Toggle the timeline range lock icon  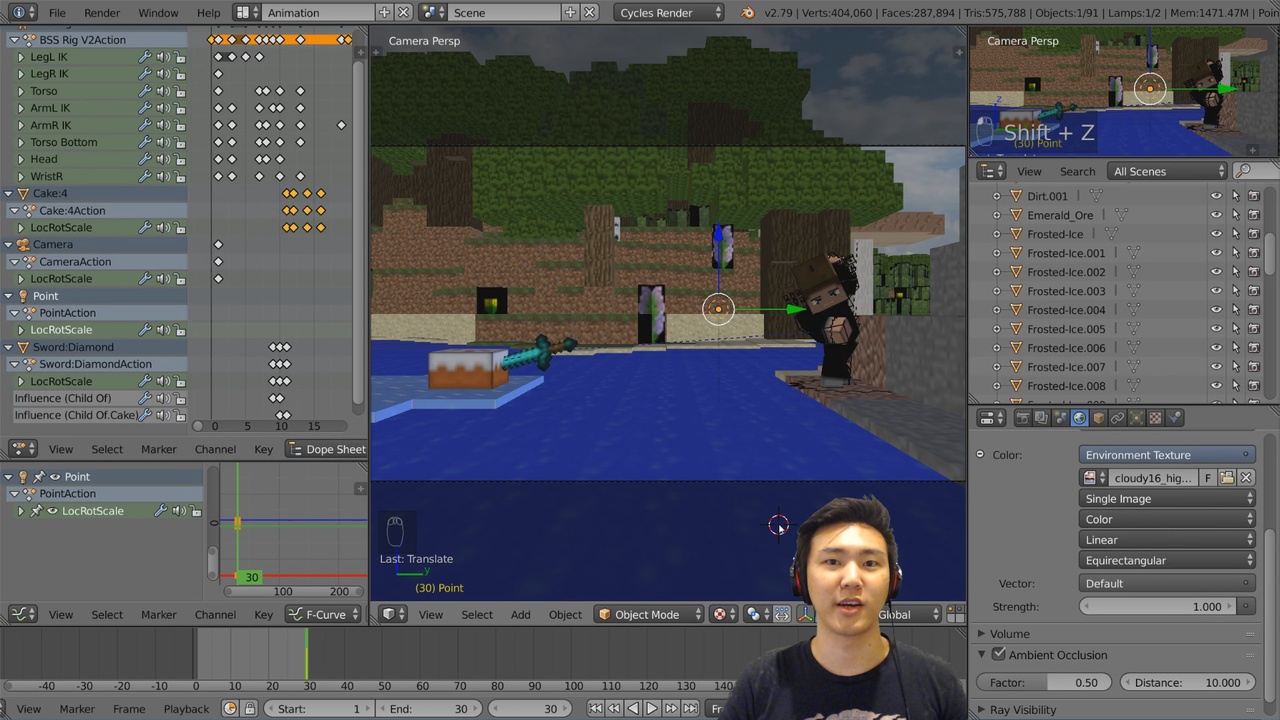[x=250, y=709]
